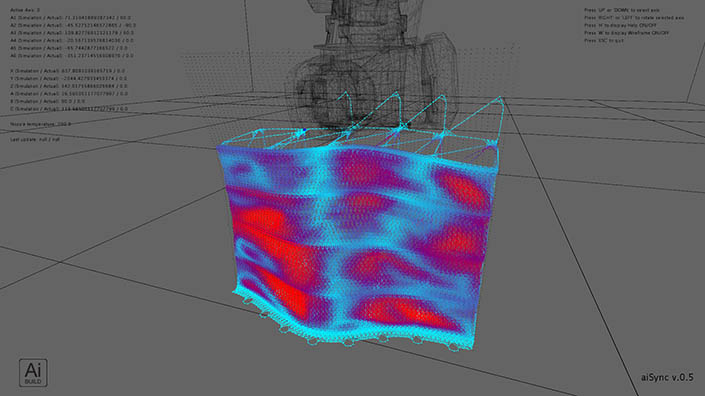Click the blue node on the lattice top edge
The image size is (705, 396).
coord(304,130)
